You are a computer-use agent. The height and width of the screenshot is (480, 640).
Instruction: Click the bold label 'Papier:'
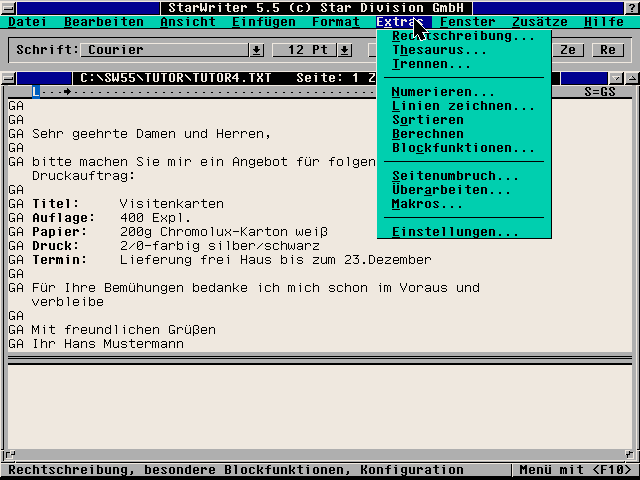pyautogui.click(x=59, y=232)
